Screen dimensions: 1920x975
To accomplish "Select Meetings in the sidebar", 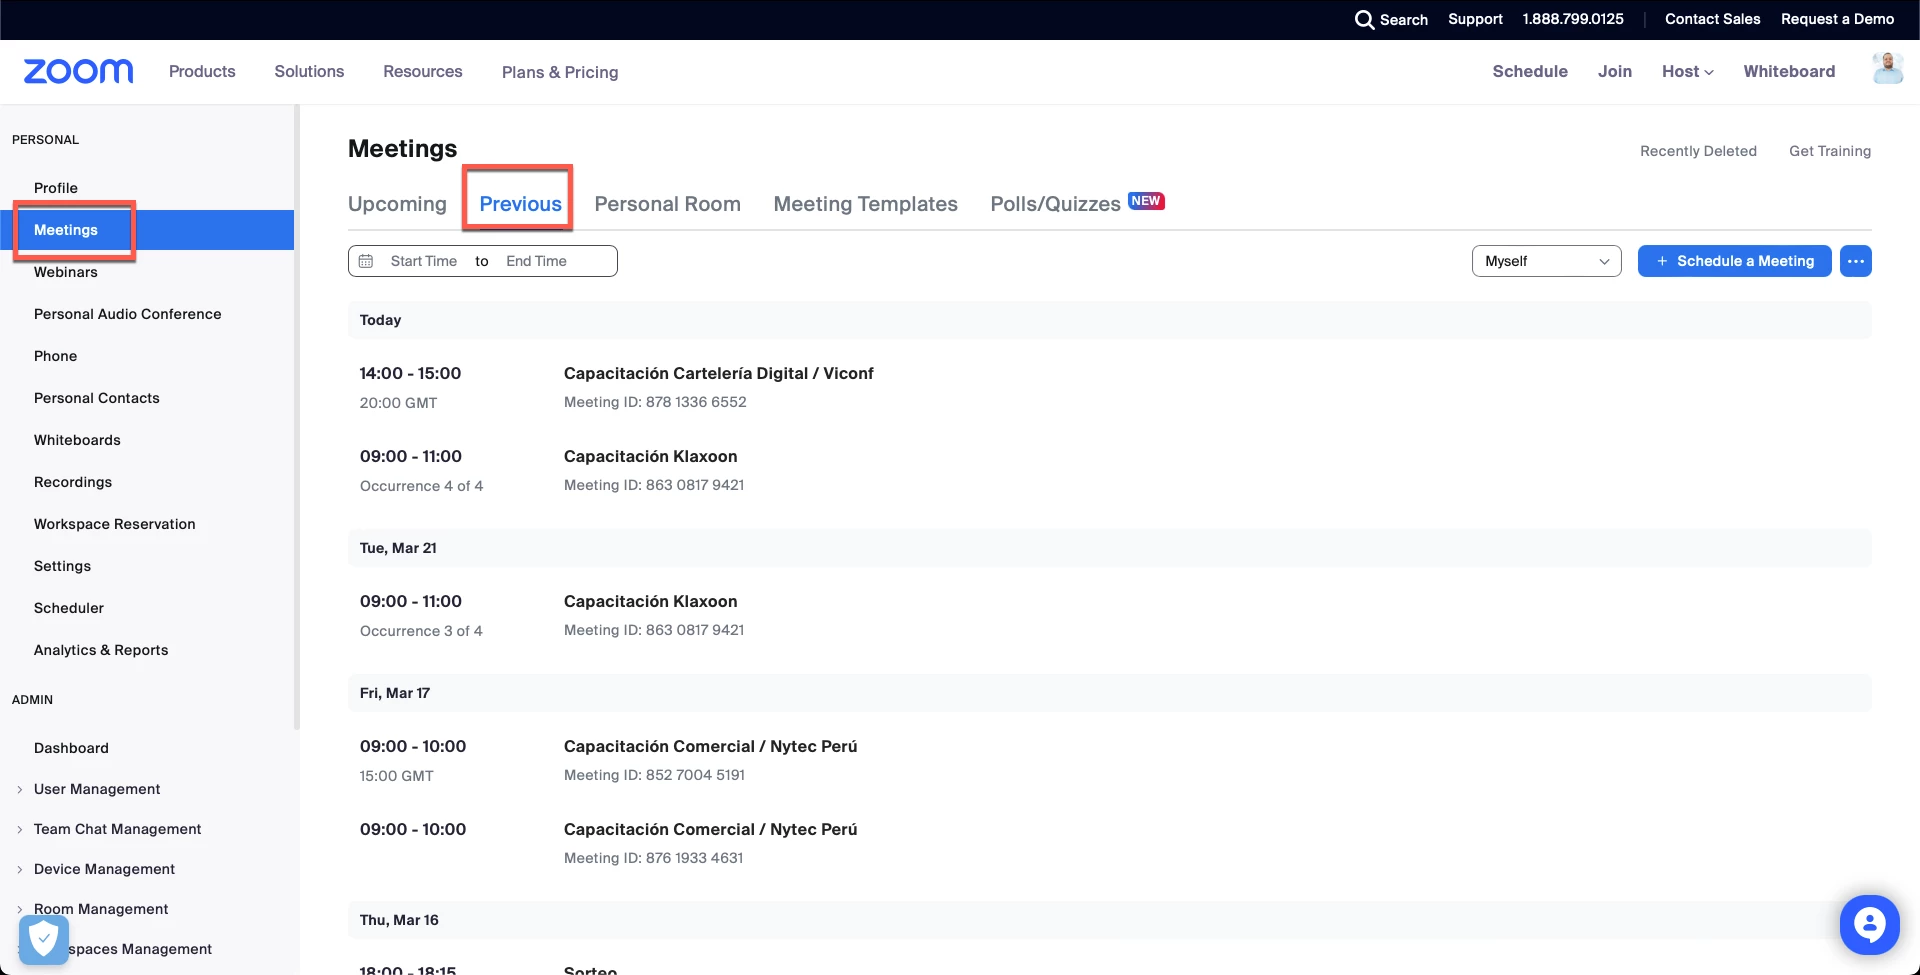I will point(147,230).
